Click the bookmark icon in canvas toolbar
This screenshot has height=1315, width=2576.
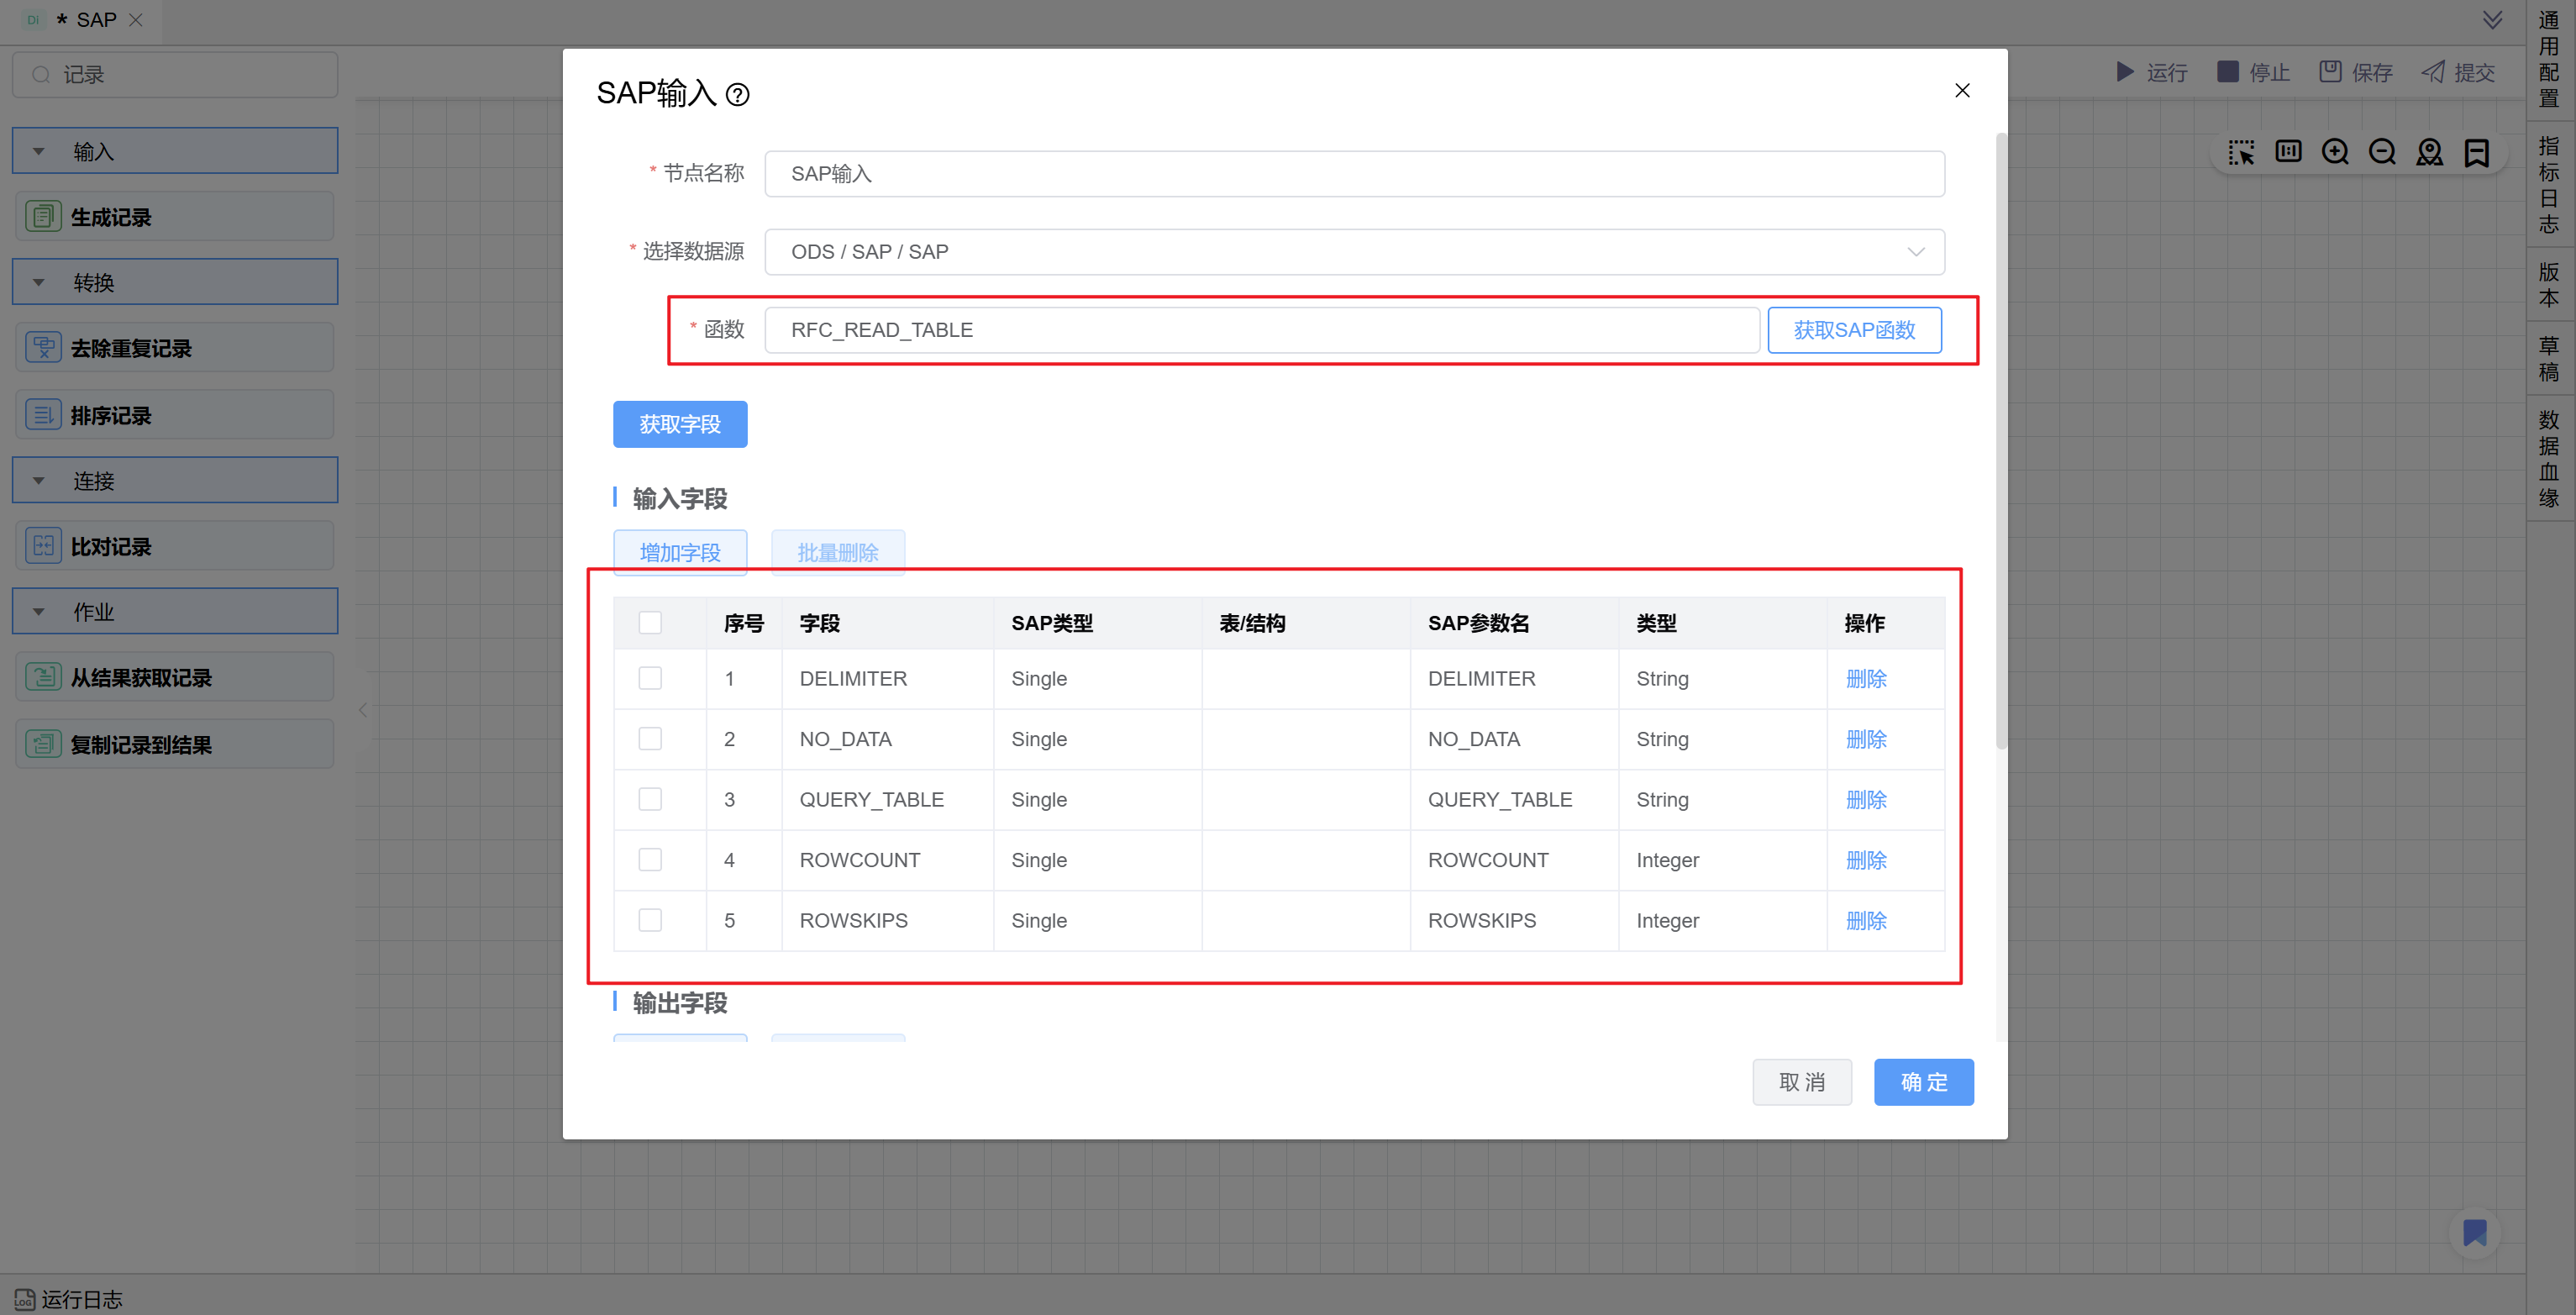click(x=2476, y=152)
